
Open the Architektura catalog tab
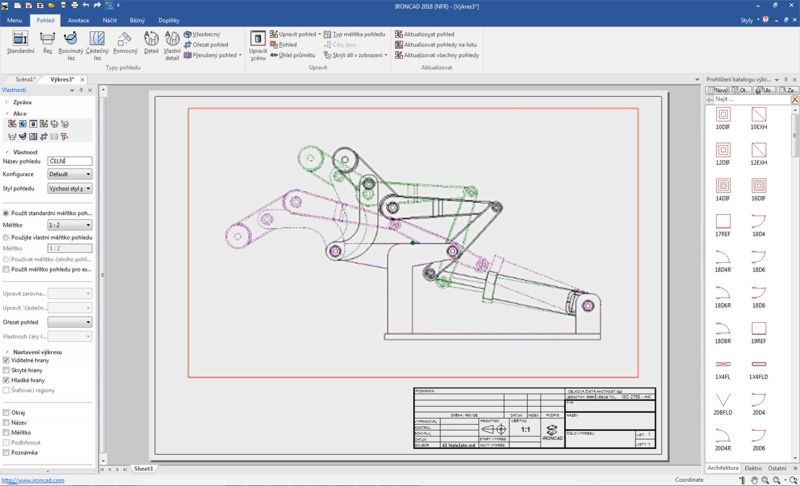(x=723, y=468)
